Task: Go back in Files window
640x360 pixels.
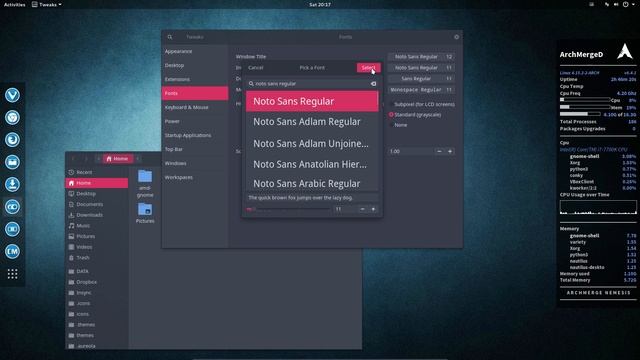Action: [73, 159]
